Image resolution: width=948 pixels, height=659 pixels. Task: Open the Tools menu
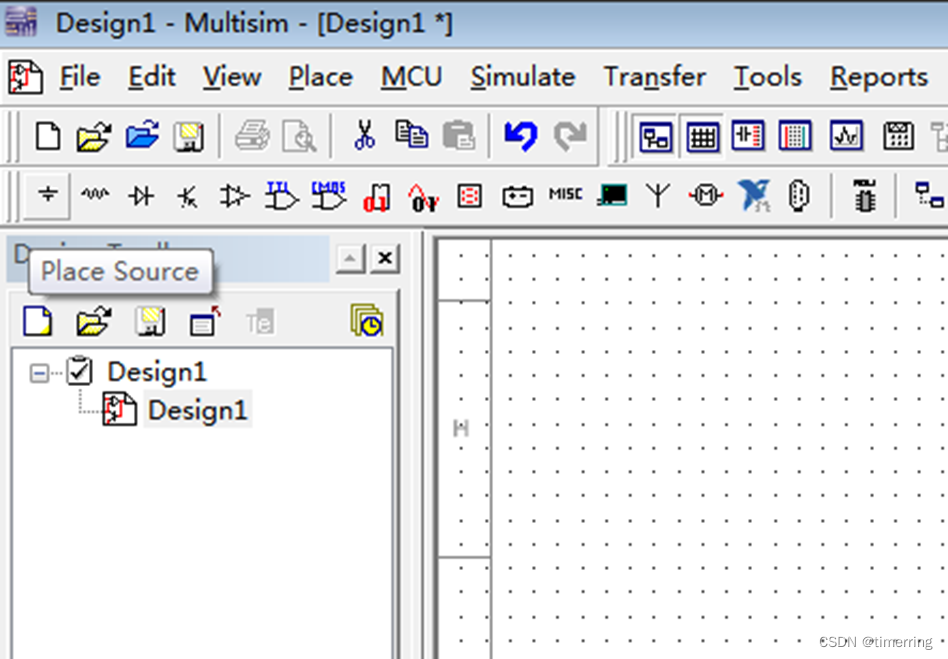(768, 77)
